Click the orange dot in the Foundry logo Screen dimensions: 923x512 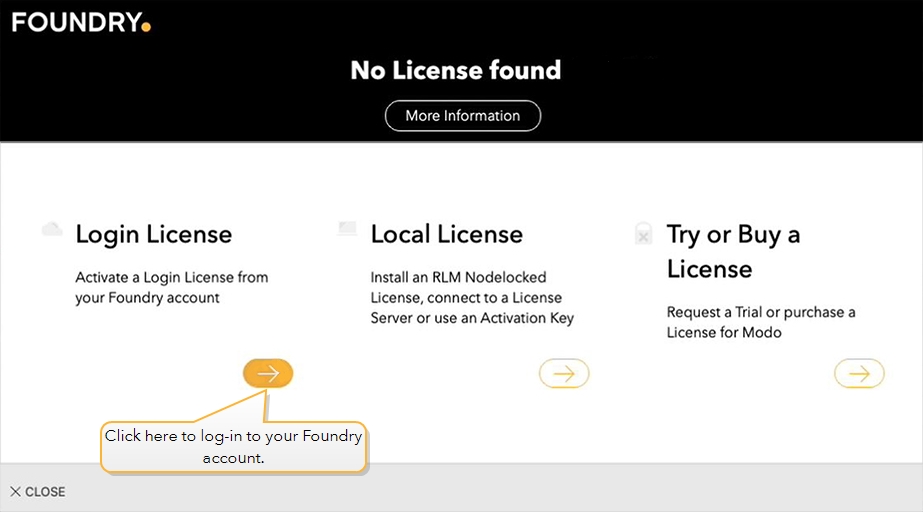tap(146, 27)
